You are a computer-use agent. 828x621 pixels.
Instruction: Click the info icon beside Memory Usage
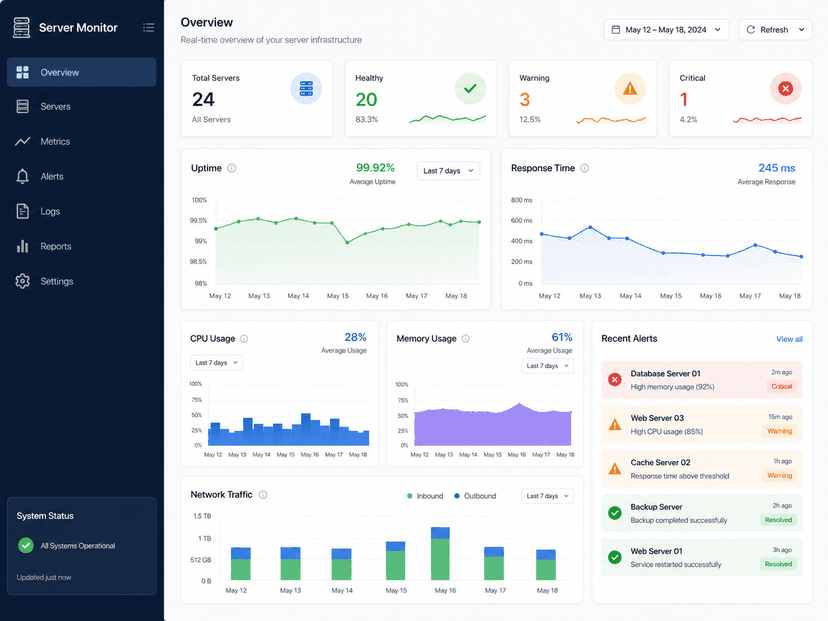[465, 338]
